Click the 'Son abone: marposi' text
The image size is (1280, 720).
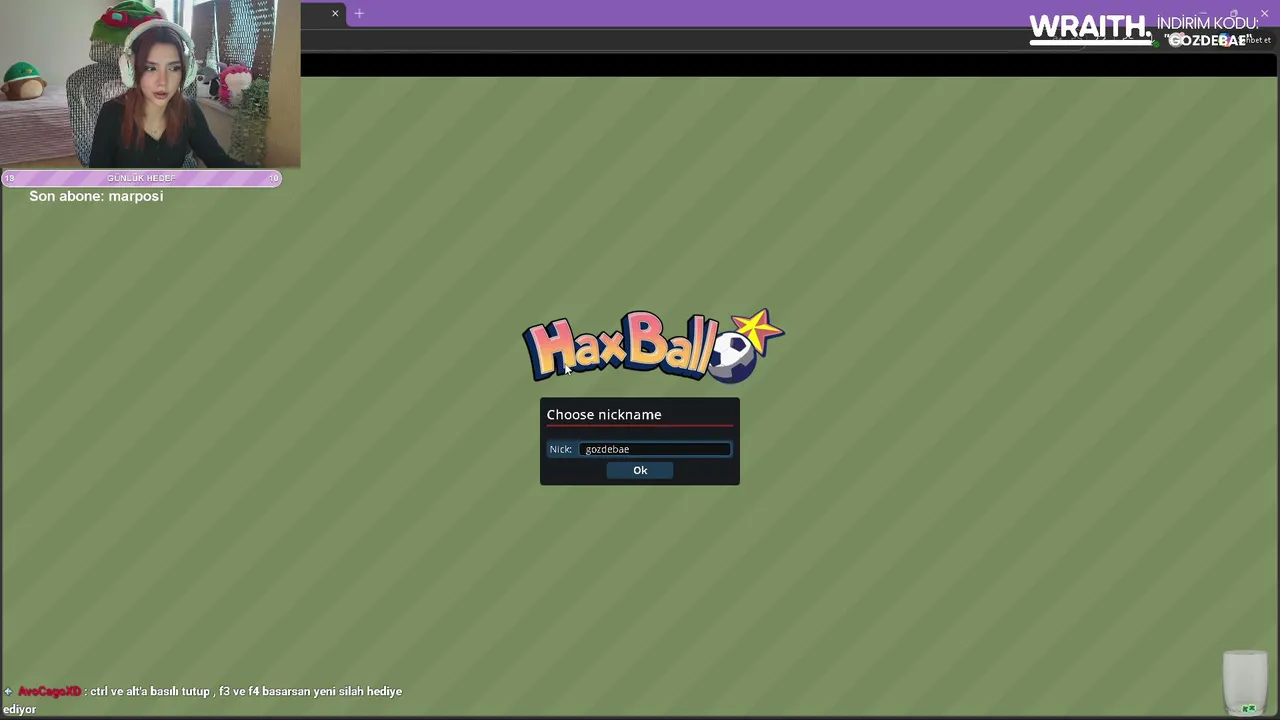click(96, 196)
